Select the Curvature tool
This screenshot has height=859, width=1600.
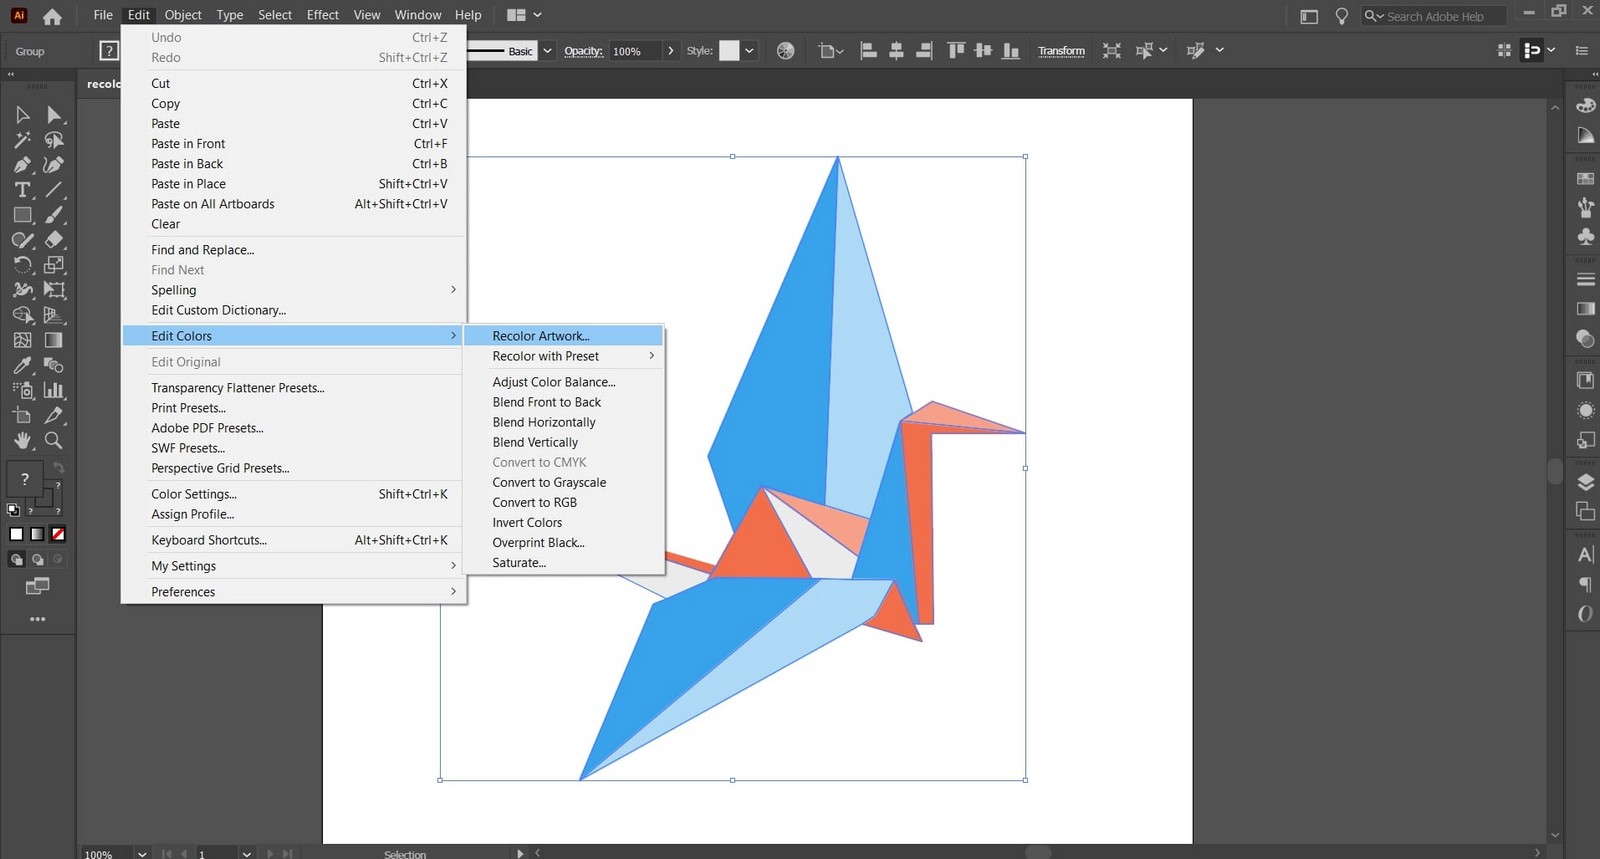[54, 165]
